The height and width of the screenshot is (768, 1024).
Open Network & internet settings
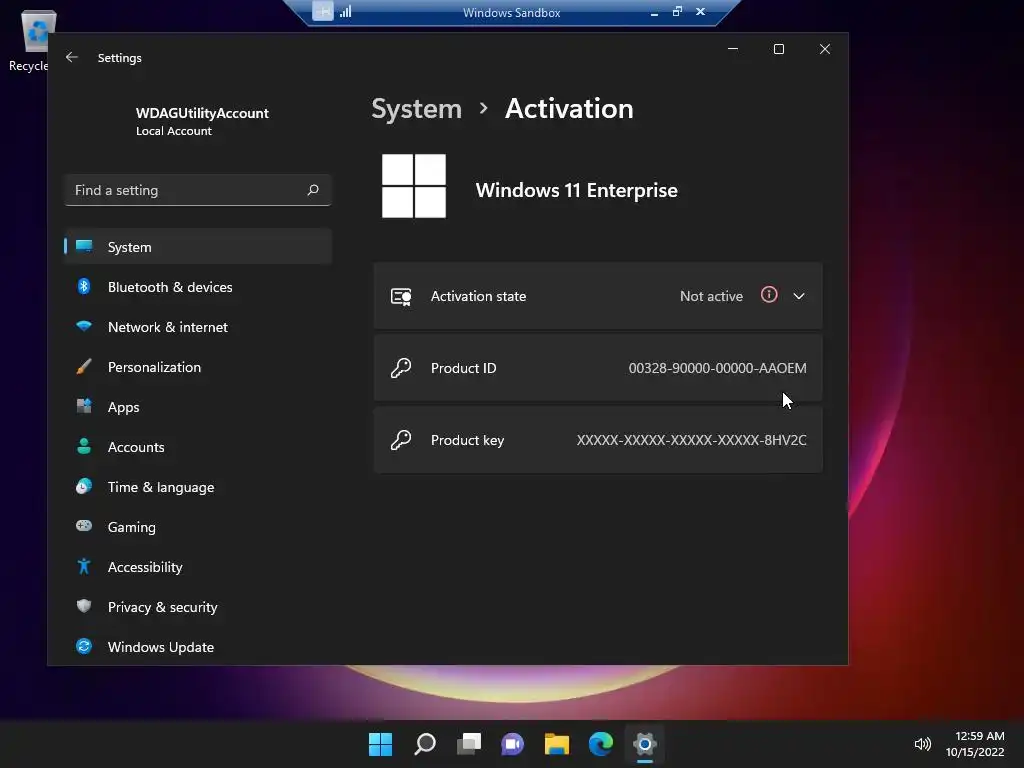(x=198, y=327)
